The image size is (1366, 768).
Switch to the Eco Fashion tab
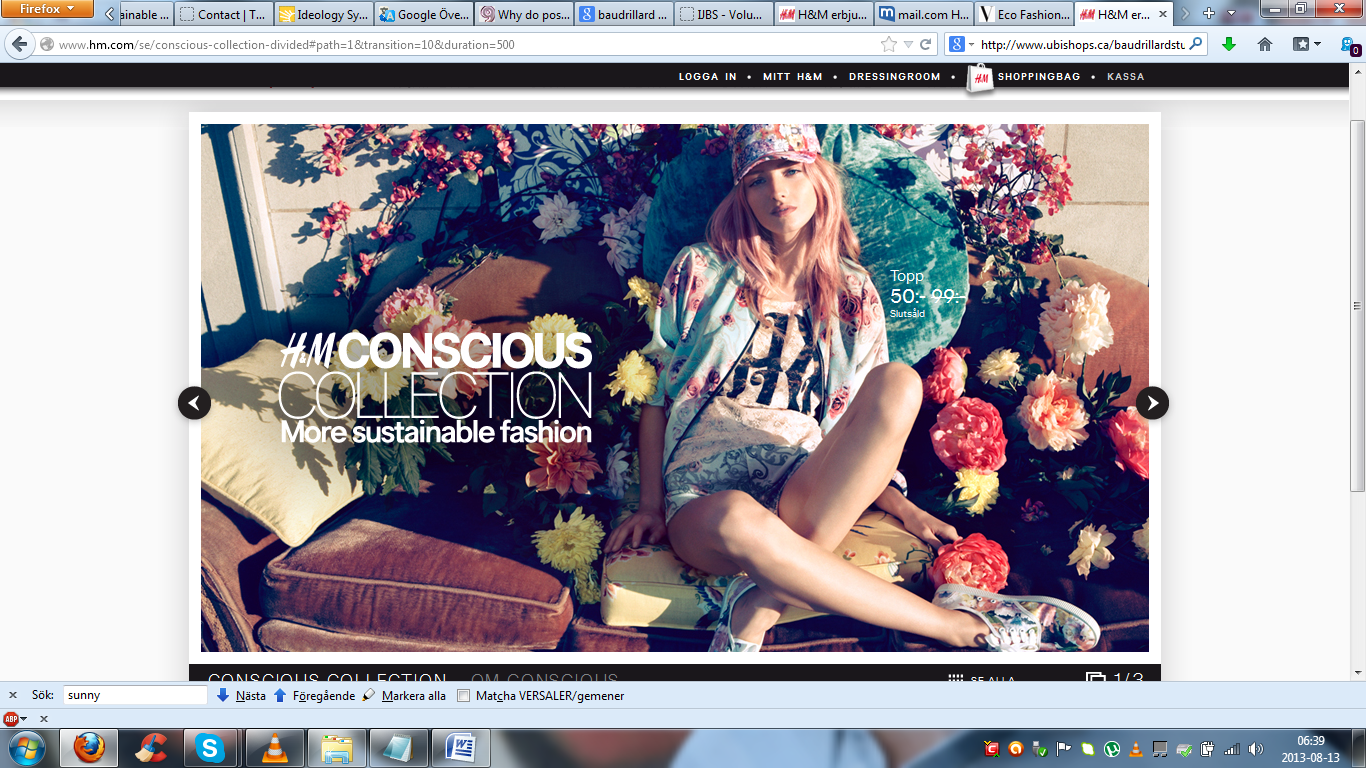1023,14
